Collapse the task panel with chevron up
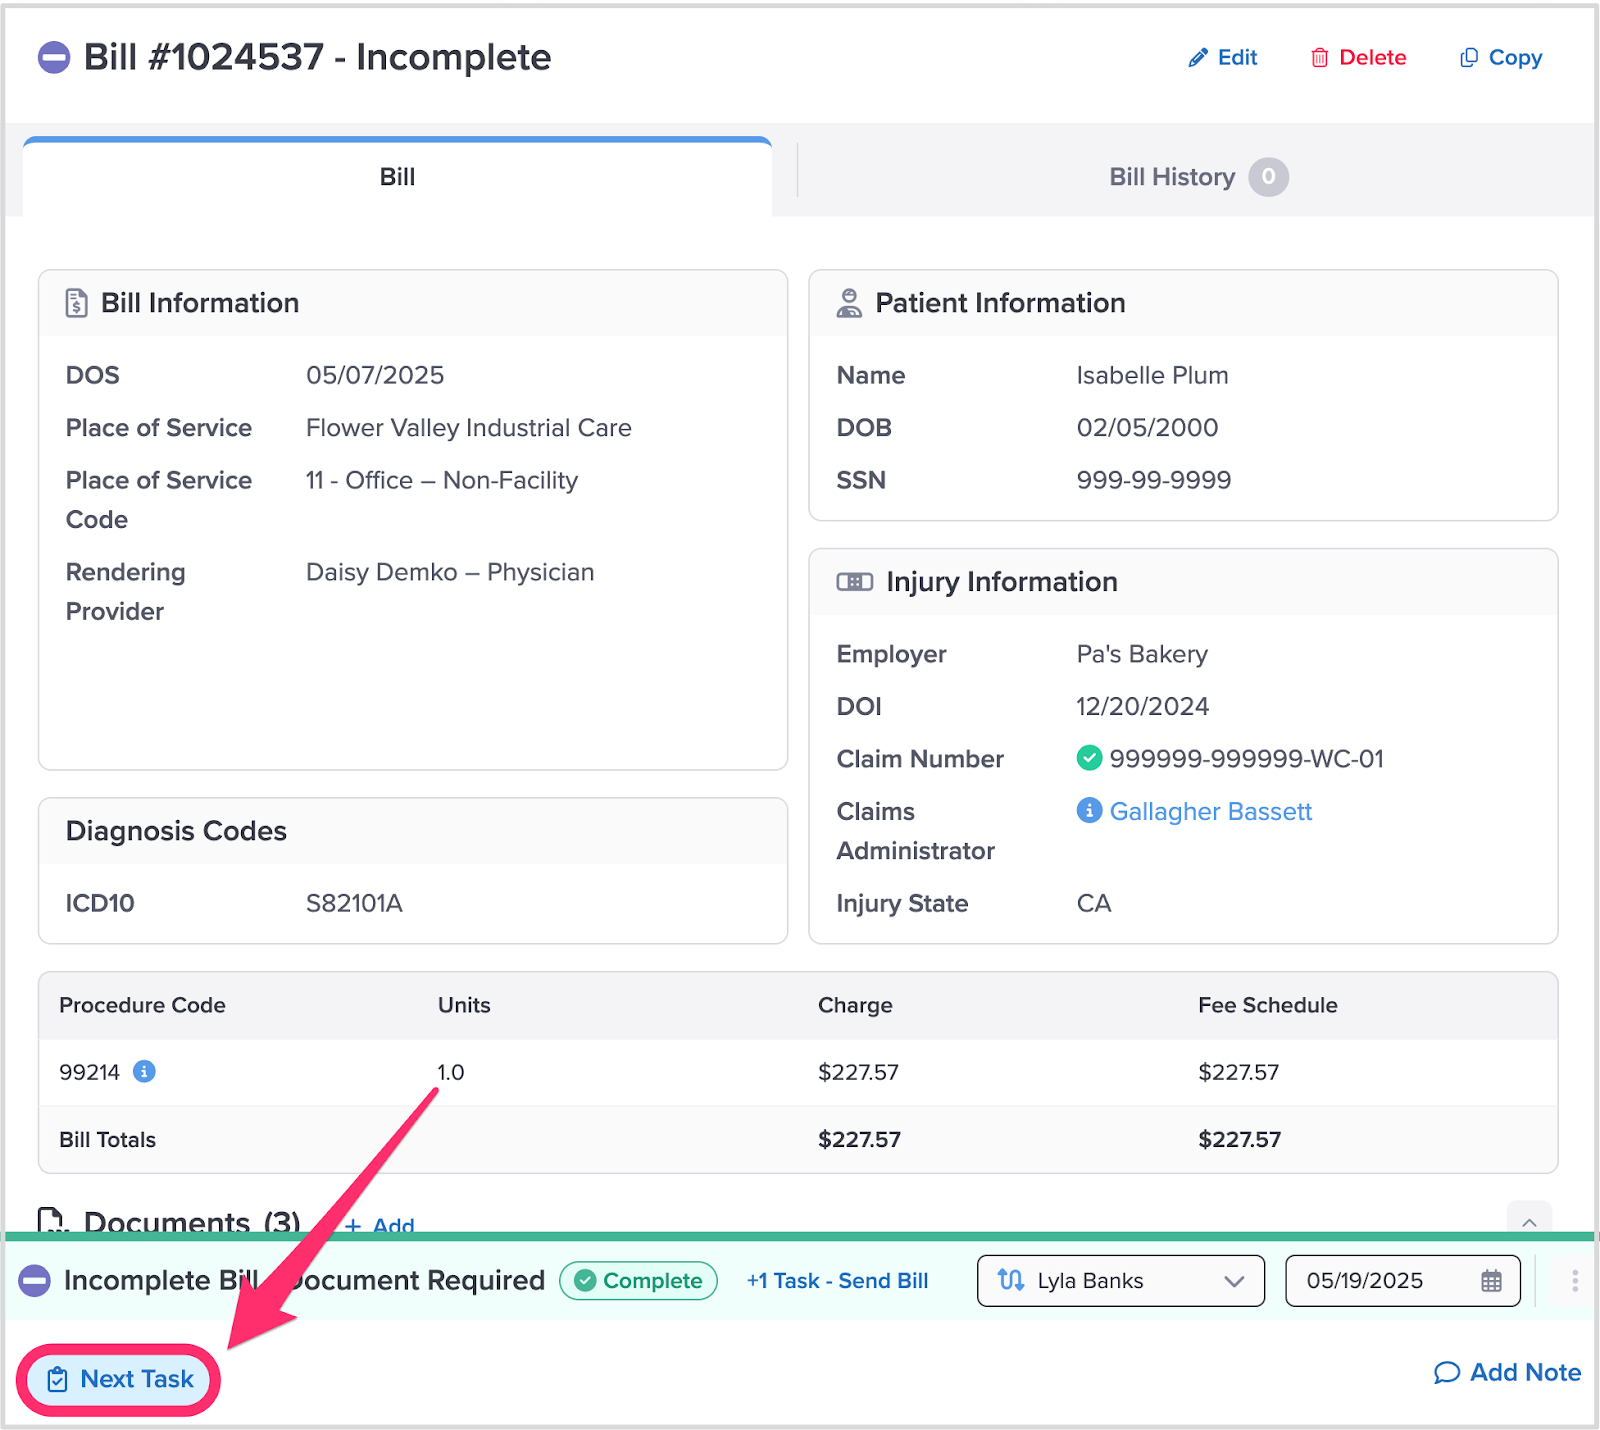The width and height of the screenshot is (1600, 1430). pyautogui.click(x=1529, y=1222)
